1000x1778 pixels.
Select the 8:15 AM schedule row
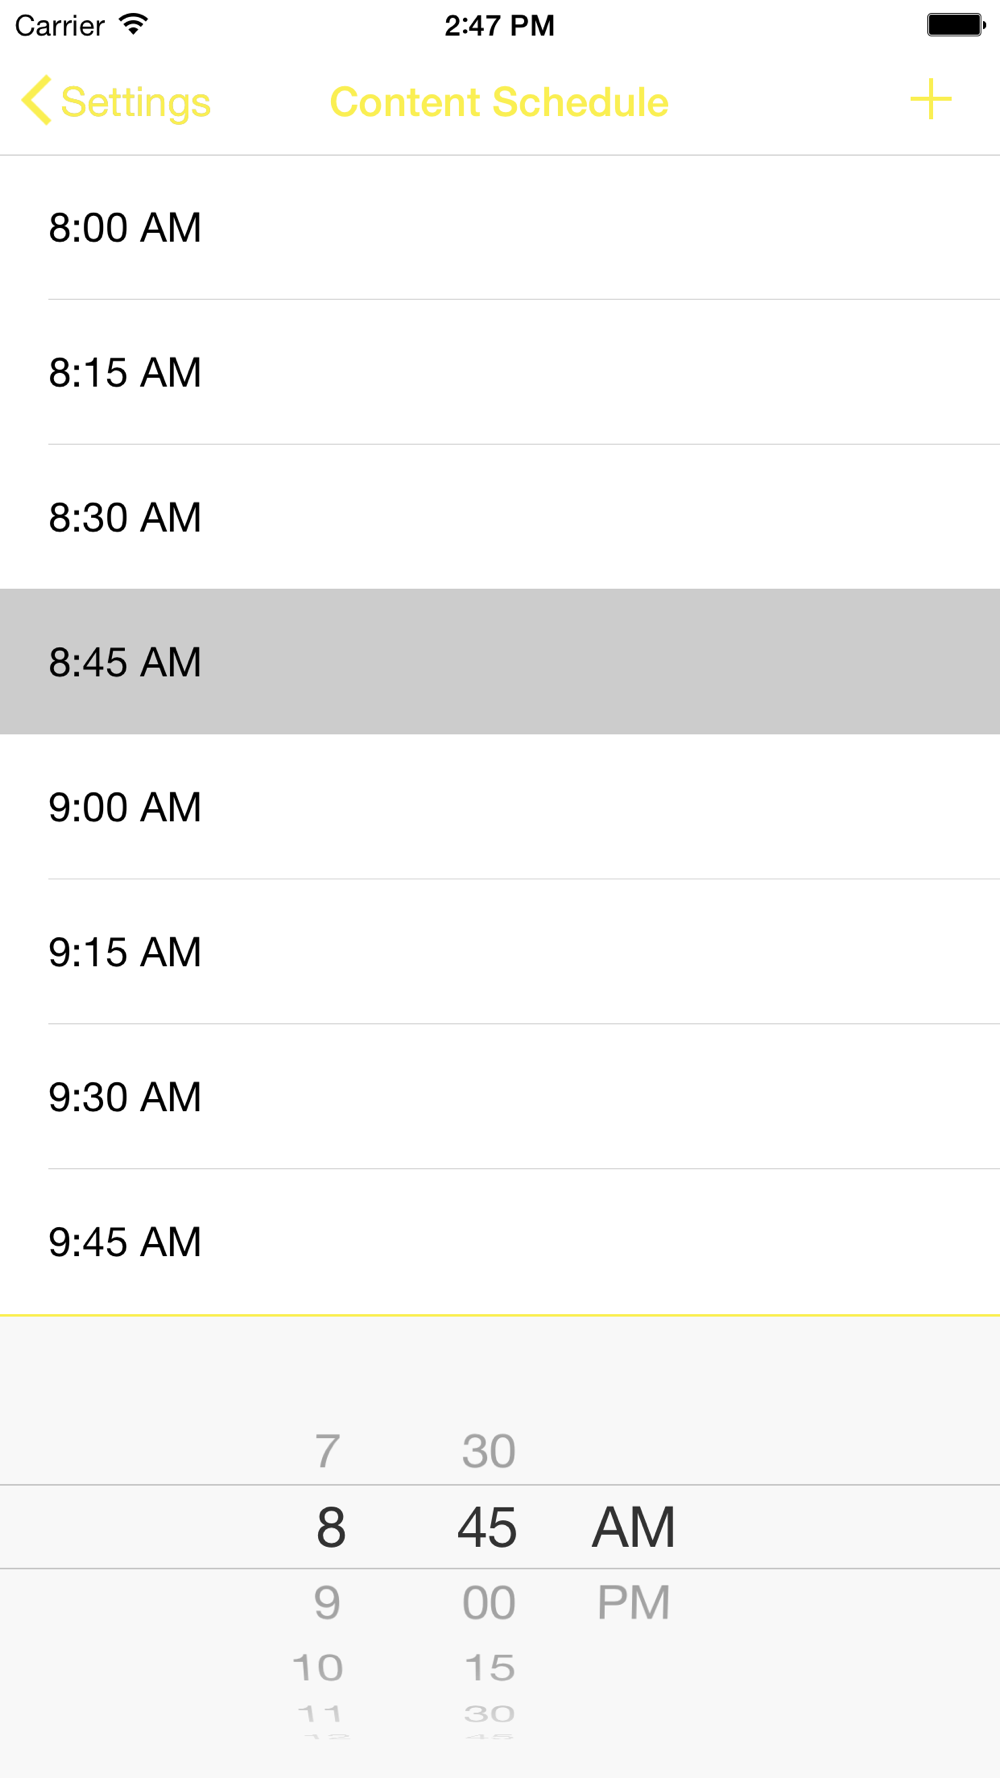[x=500, y=372]
